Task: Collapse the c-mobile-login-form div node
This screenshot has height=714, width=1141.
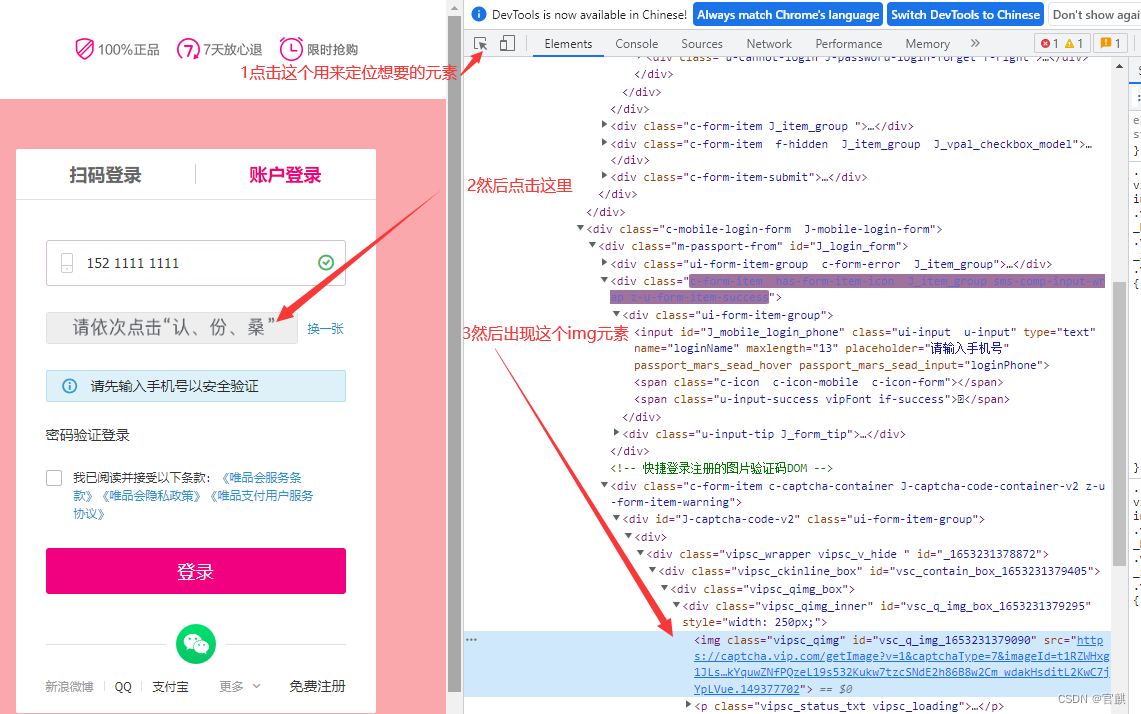Action: pyautogui.click(x=580, y=229)
